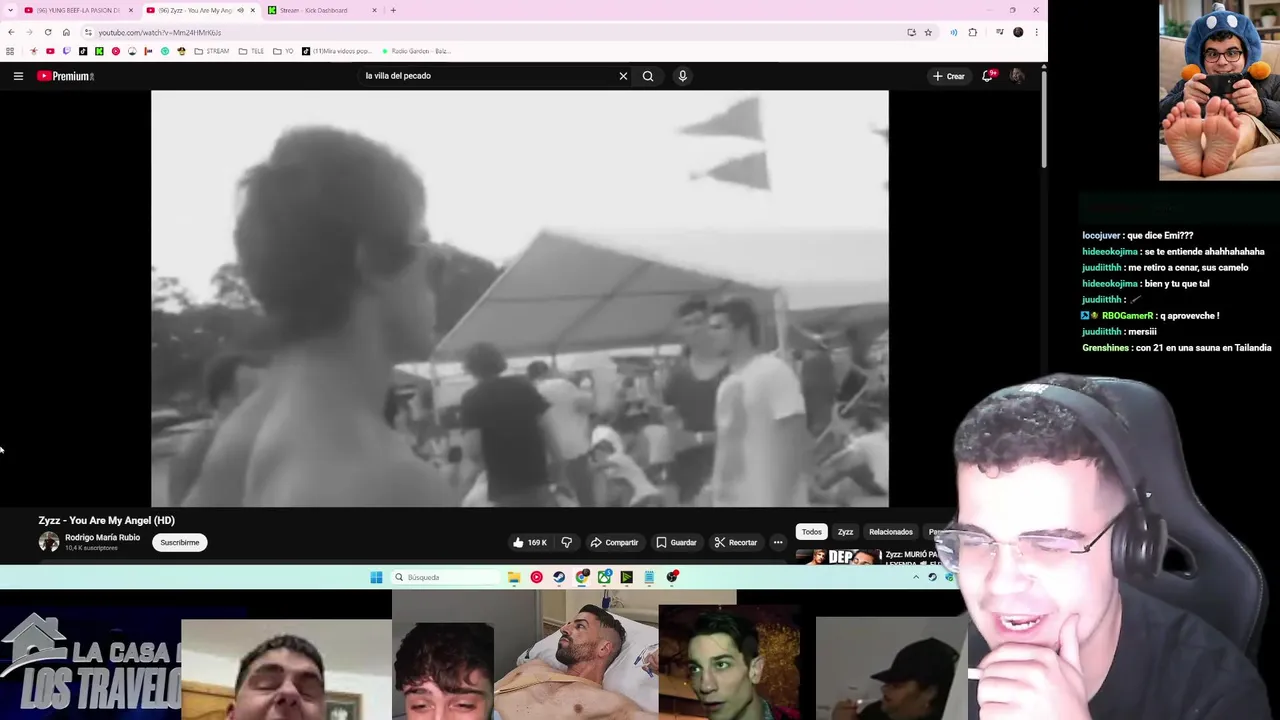Open the Radio Garden bookmark
1280x720 pixels.
[x=416, y=51]
